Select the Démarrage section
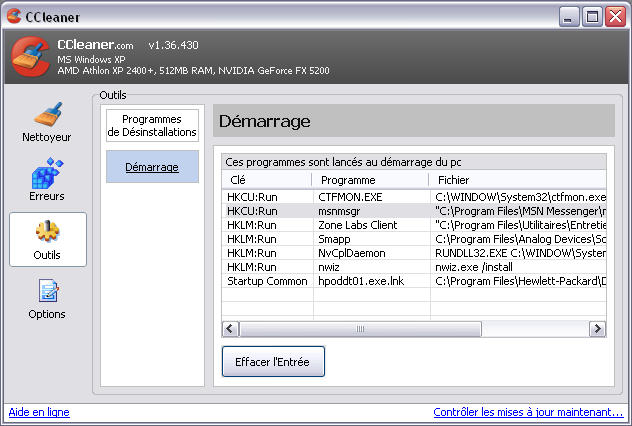 click(x=152, y=167)
